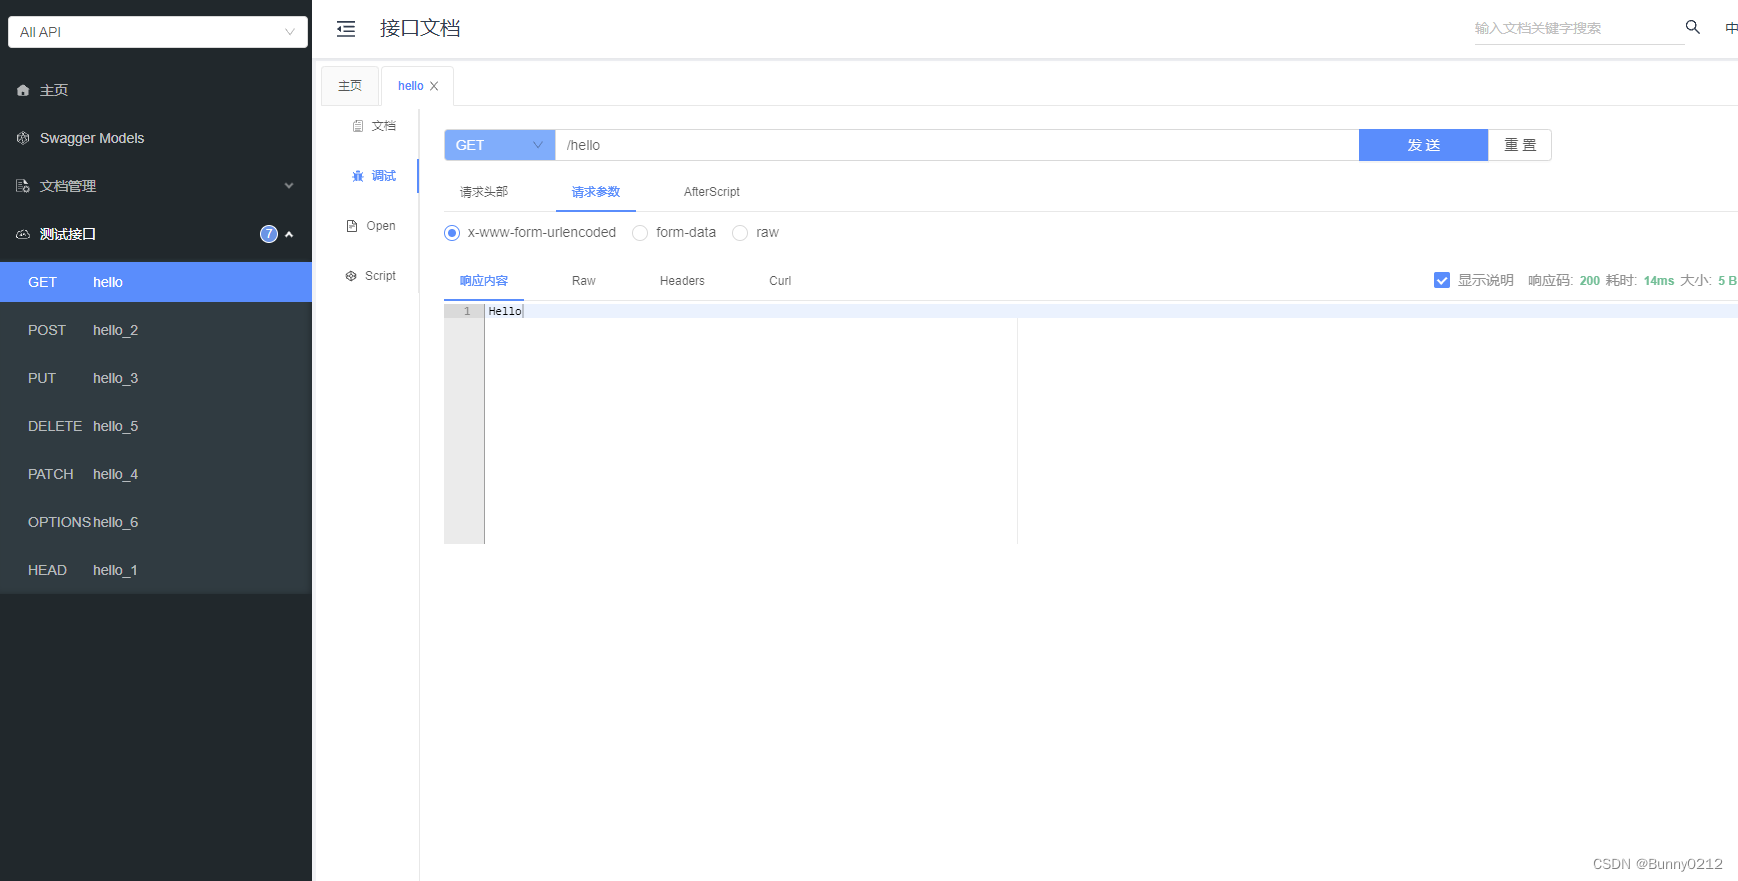Viewport: 1738px width, 881px height.
Task: Click the 输入文档关键字搜索 search field
Action: tap(1578, 28)
